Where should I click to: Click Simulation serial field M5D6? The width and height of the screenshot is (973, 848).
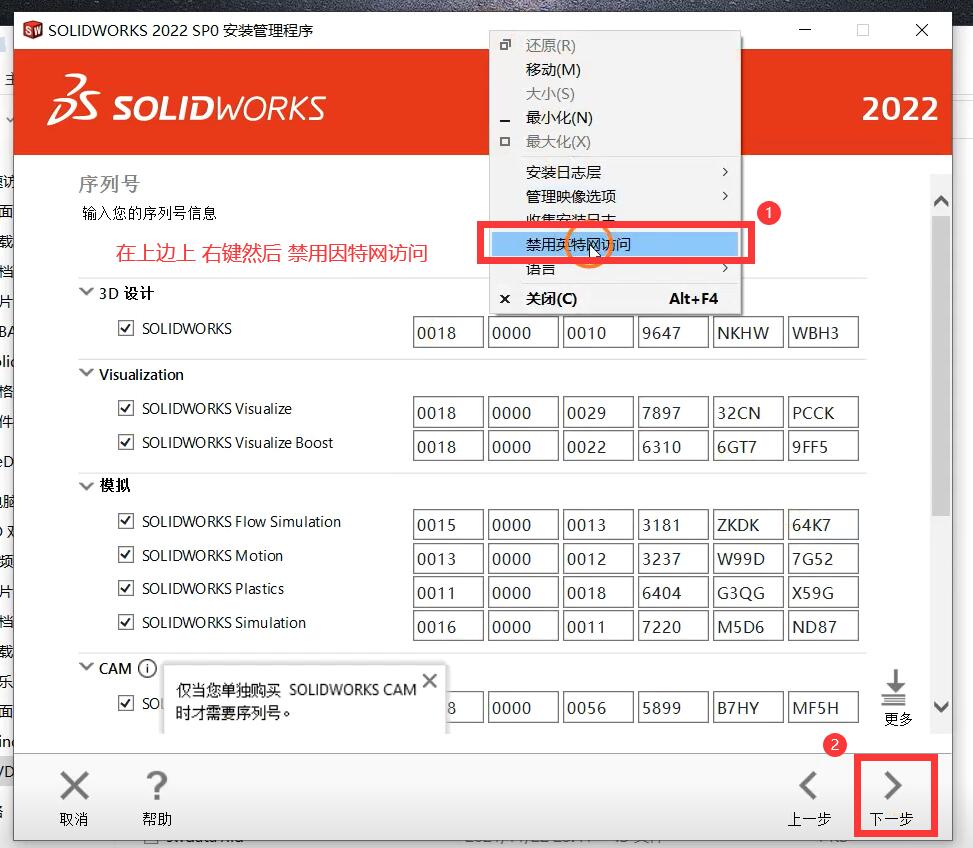[x=748, y=626]
